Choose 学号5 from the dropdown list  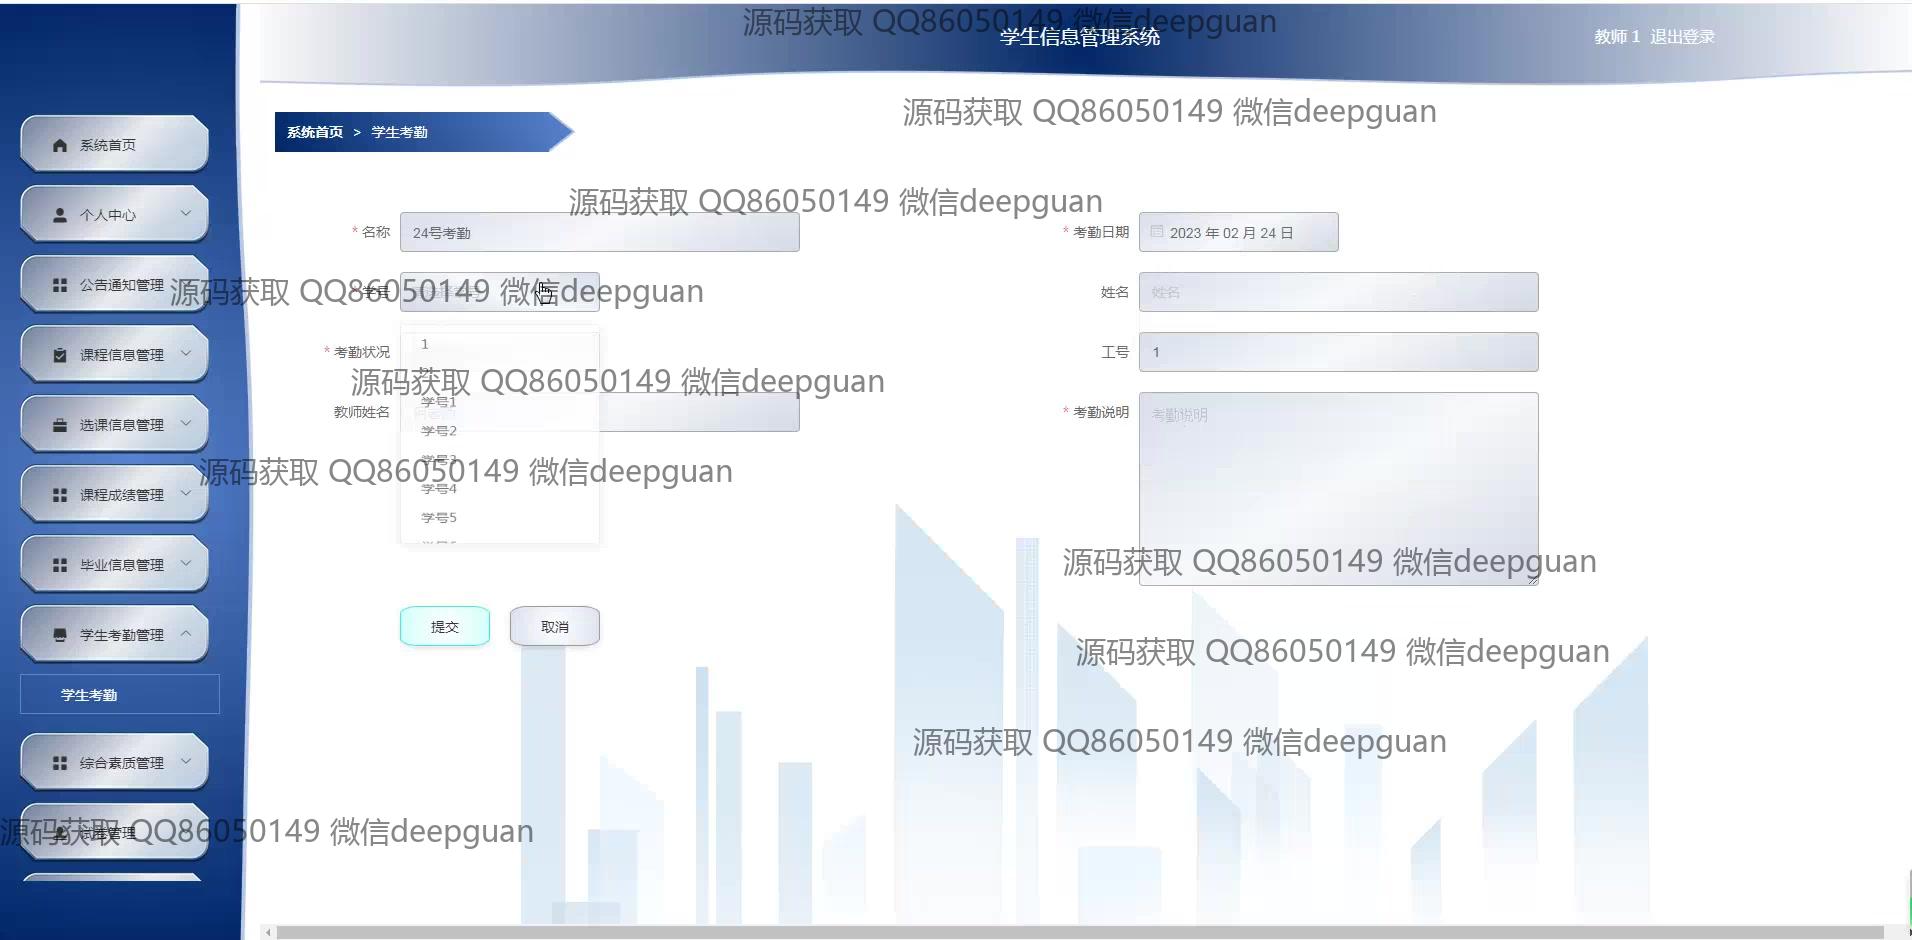click(500, 518)
